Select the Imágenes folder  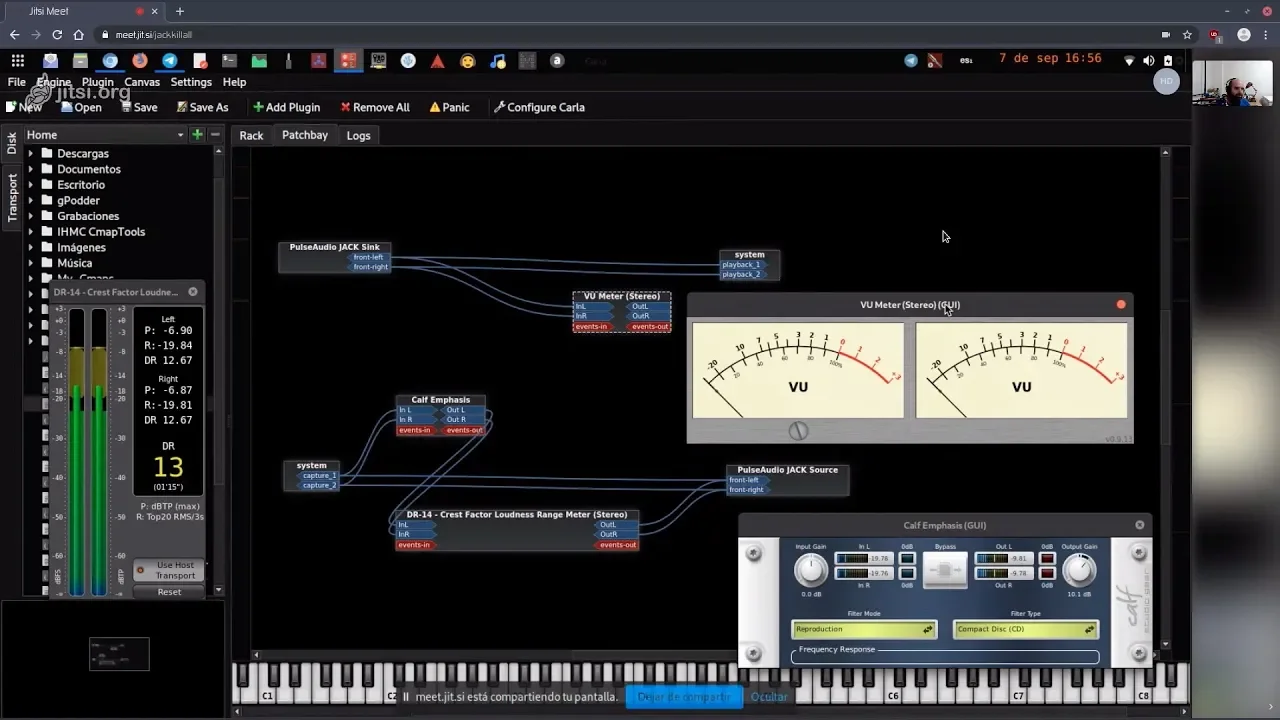pos(81,247)
